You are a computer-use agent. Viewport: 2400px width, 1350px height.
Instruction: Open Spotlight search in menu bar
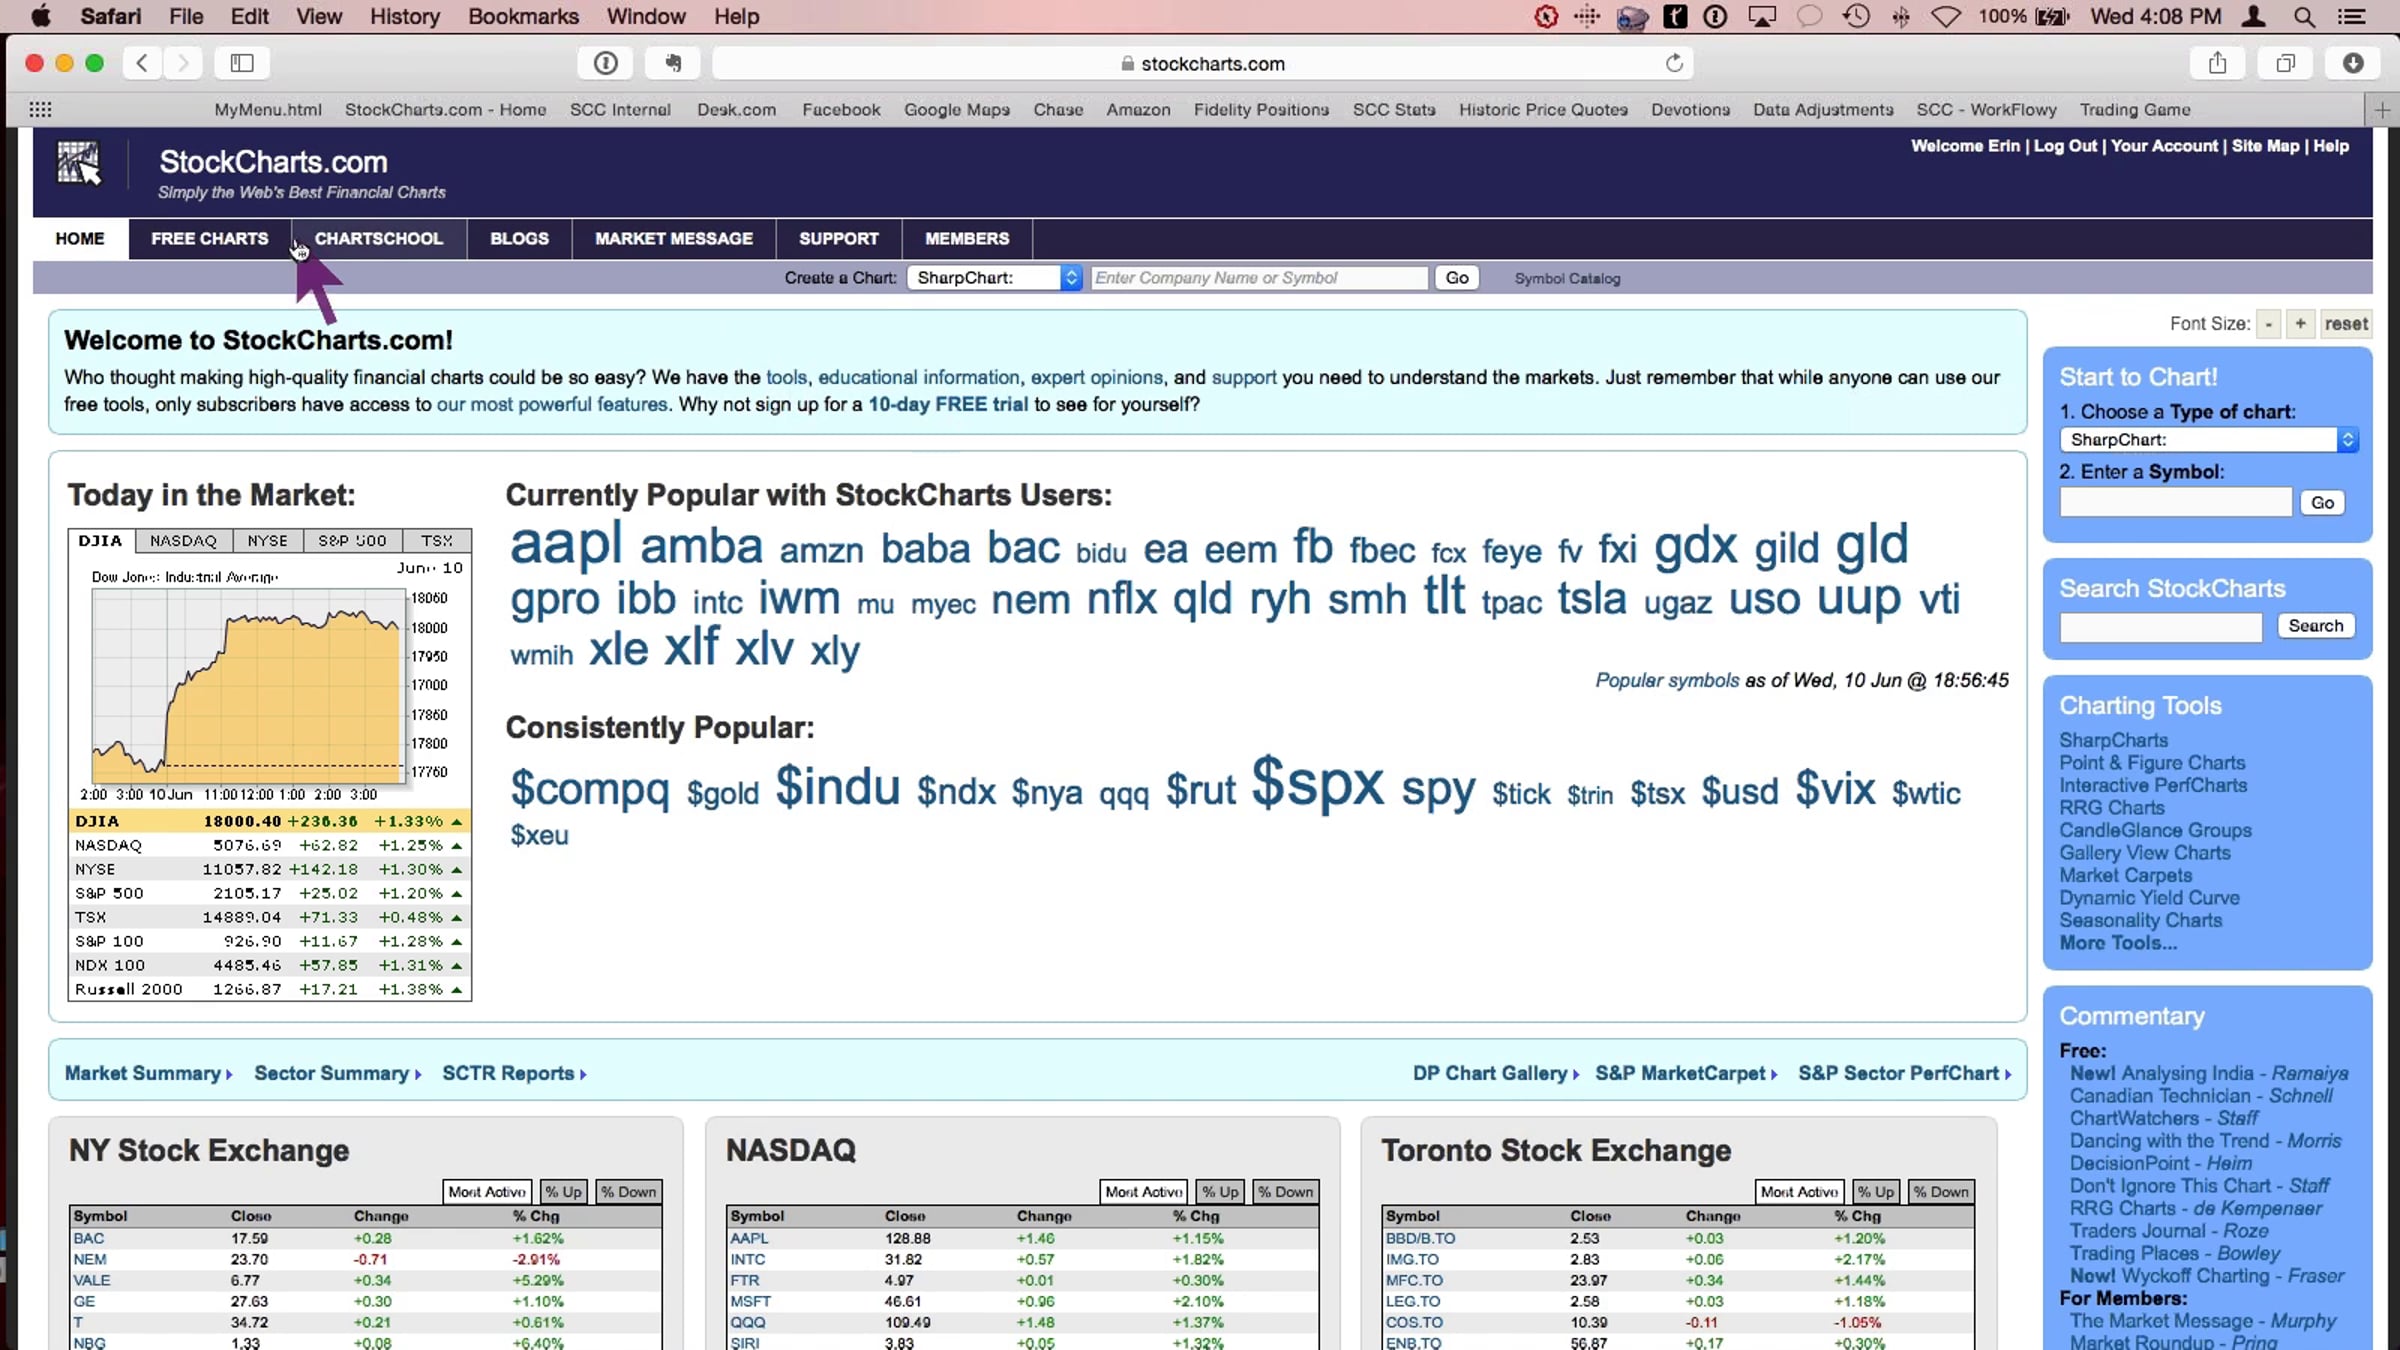(x=2304, y=16)
